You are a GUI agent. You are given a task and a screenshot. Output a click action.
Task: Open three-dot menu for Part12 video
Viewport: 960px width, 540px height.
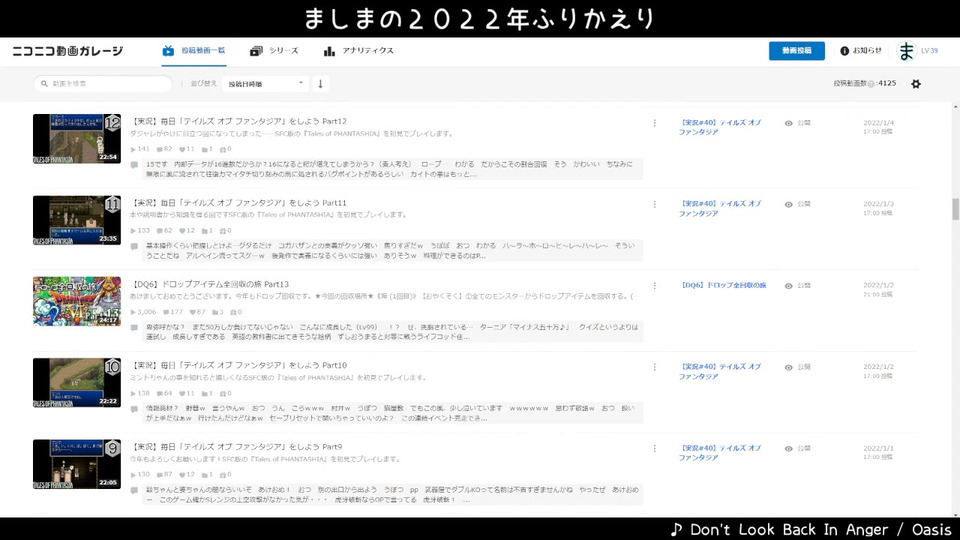(x=654, y=123)
